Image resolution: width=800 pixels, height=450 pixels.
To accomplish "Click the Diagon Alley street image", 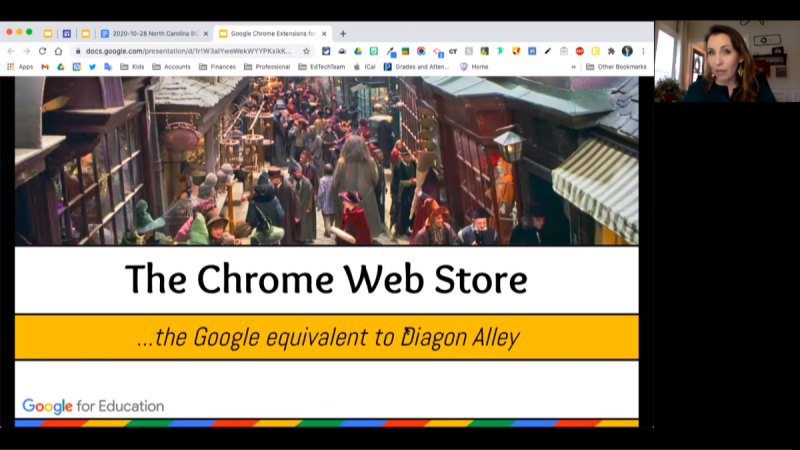I will click(x=327, y=161).
